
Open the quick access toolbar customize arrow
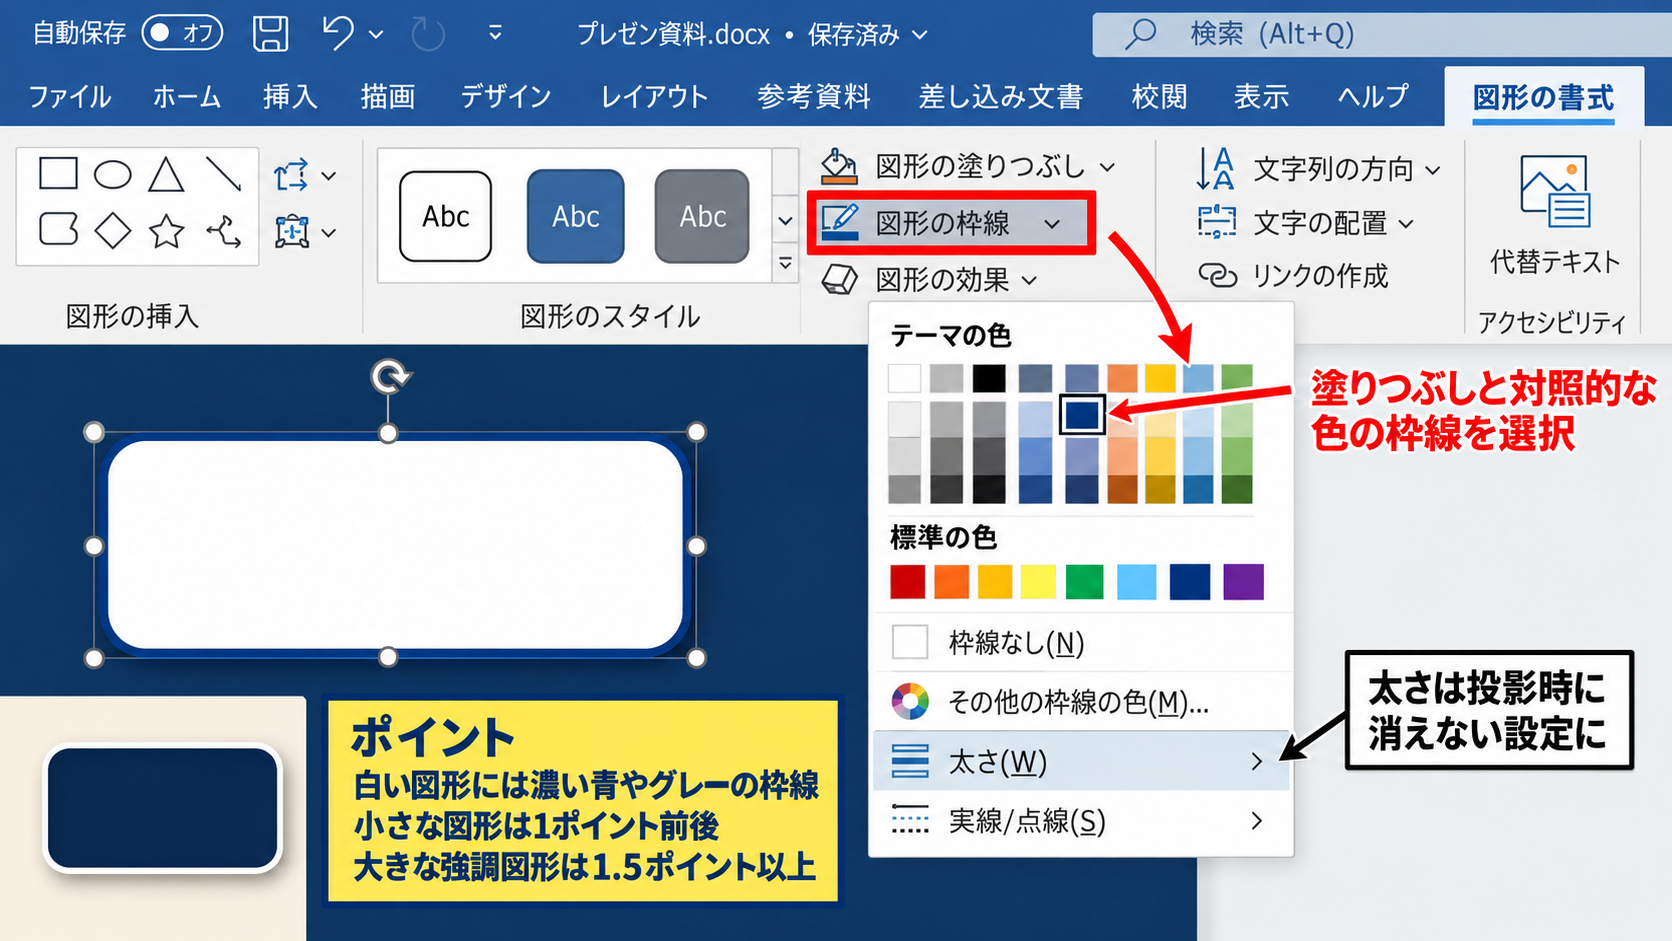pyautogui.click(x=495, y=33)
